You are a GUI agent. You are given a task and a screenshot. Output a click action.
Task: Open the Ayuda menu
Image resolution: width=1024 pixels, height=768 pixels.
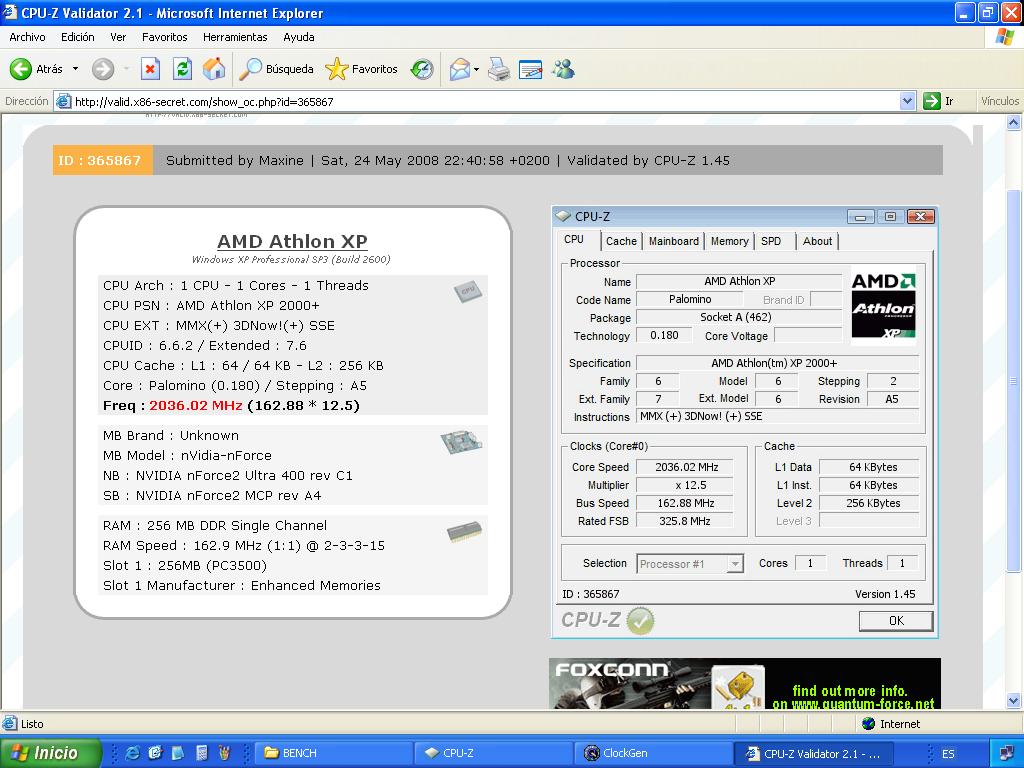click(x=298, y=37)
